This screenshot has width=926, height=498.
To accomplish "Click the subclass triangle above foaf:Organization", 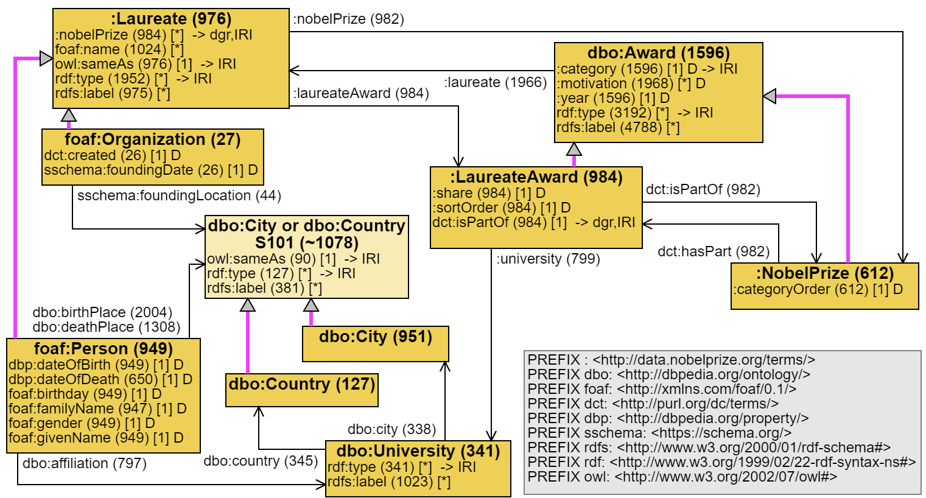I will point(68,117).
